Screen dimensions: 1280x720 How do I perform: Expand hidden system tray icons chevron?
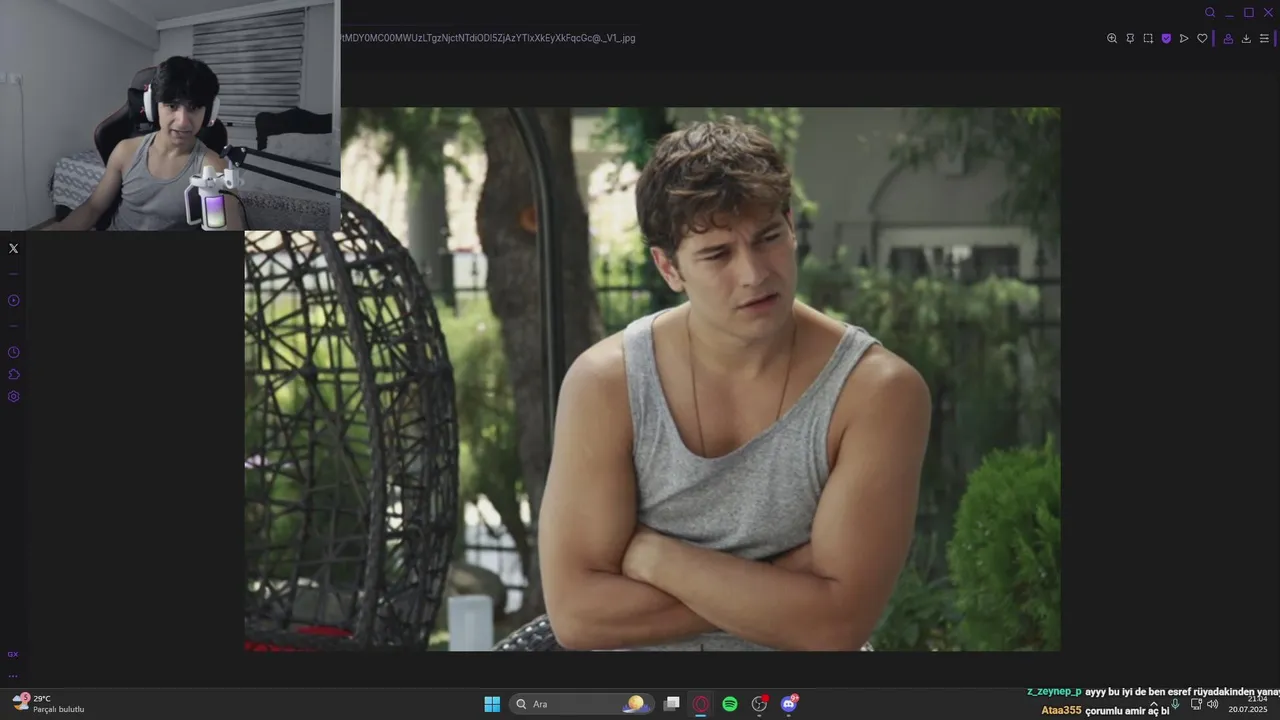(x=1154, y=704)
